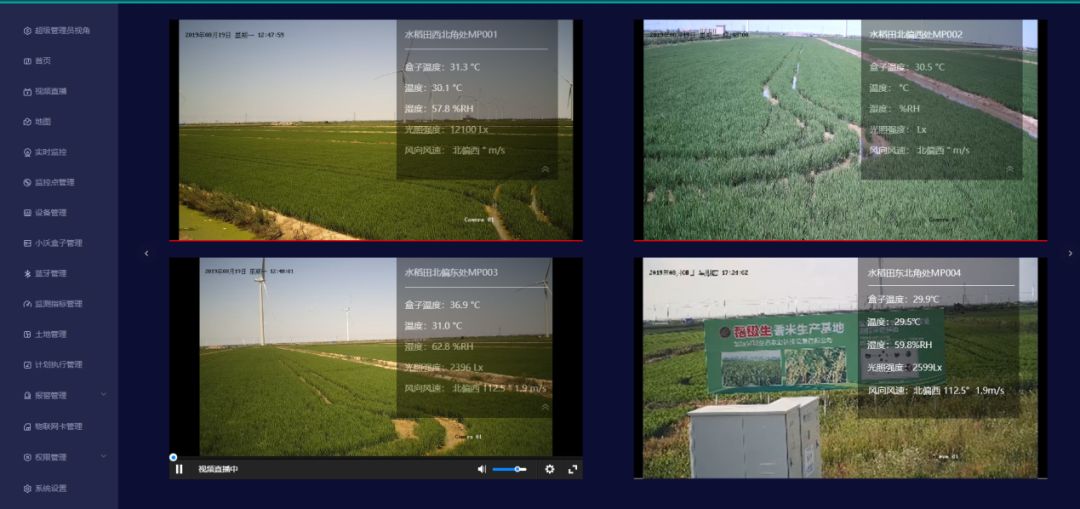The width and height of the screenshot is (1080, 509).
Task: Click the 蓝牙管理 Bluetooth icon
Action: [x=28, y=273]
